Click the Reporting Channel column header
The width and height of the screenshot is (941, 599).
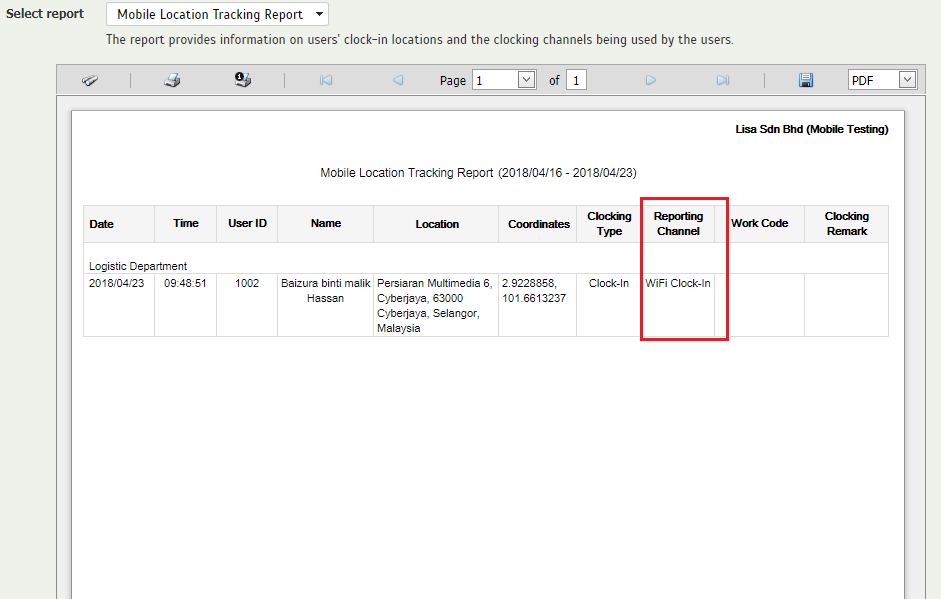pos(678,223)
